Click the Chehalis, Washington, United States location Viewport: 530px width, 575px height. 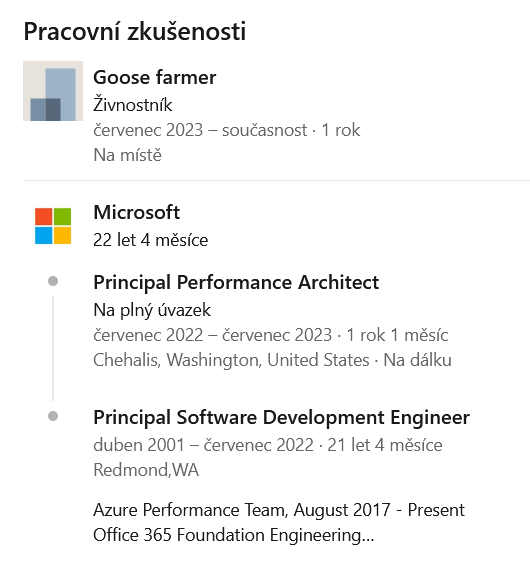pos(231,360)
